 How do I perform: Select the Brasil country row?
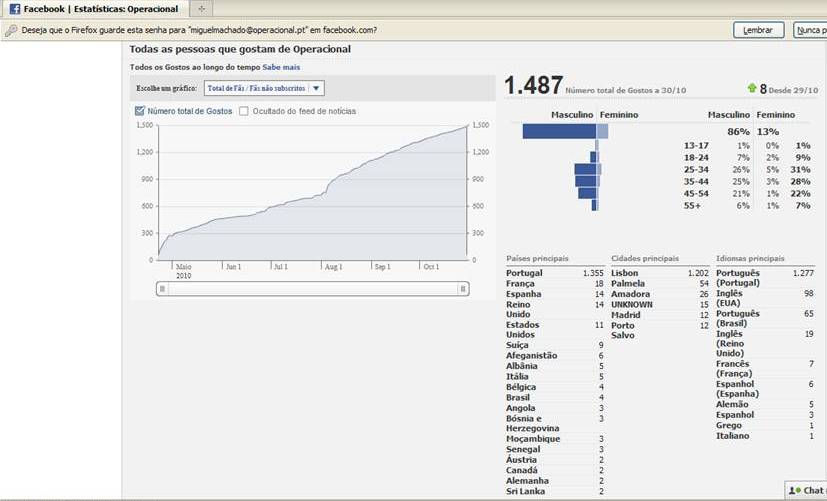[554, 398]
